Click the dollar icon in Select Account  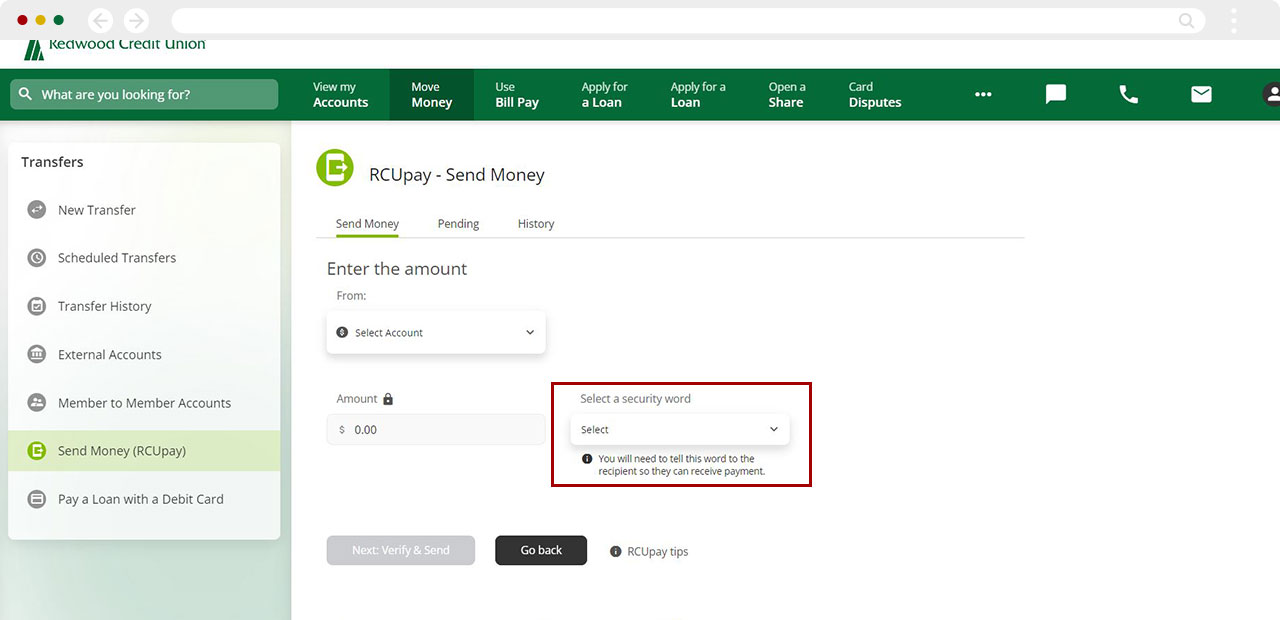pos(343,333)
